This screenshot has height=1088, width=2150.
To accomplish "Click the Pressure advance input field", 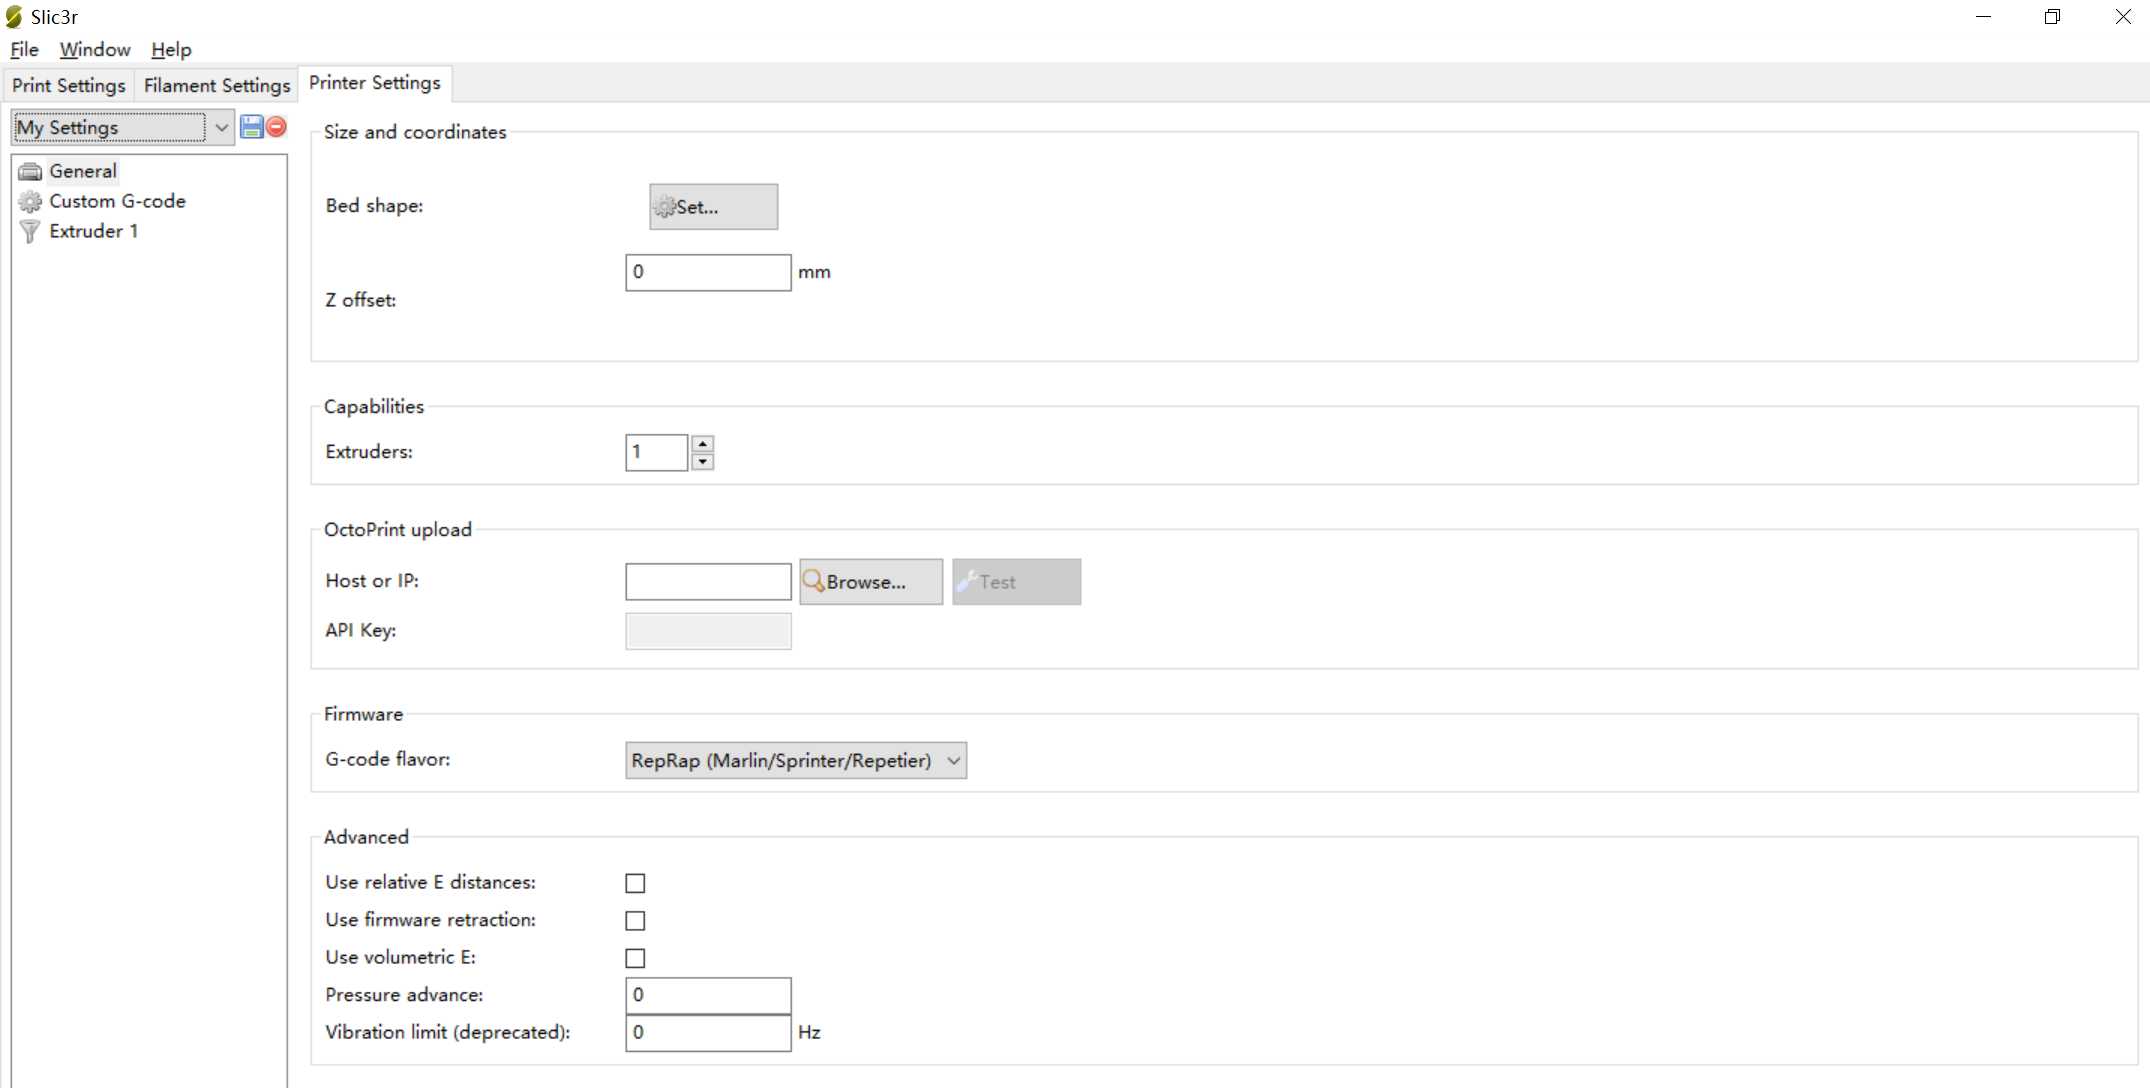I will (x=708, y=995).
